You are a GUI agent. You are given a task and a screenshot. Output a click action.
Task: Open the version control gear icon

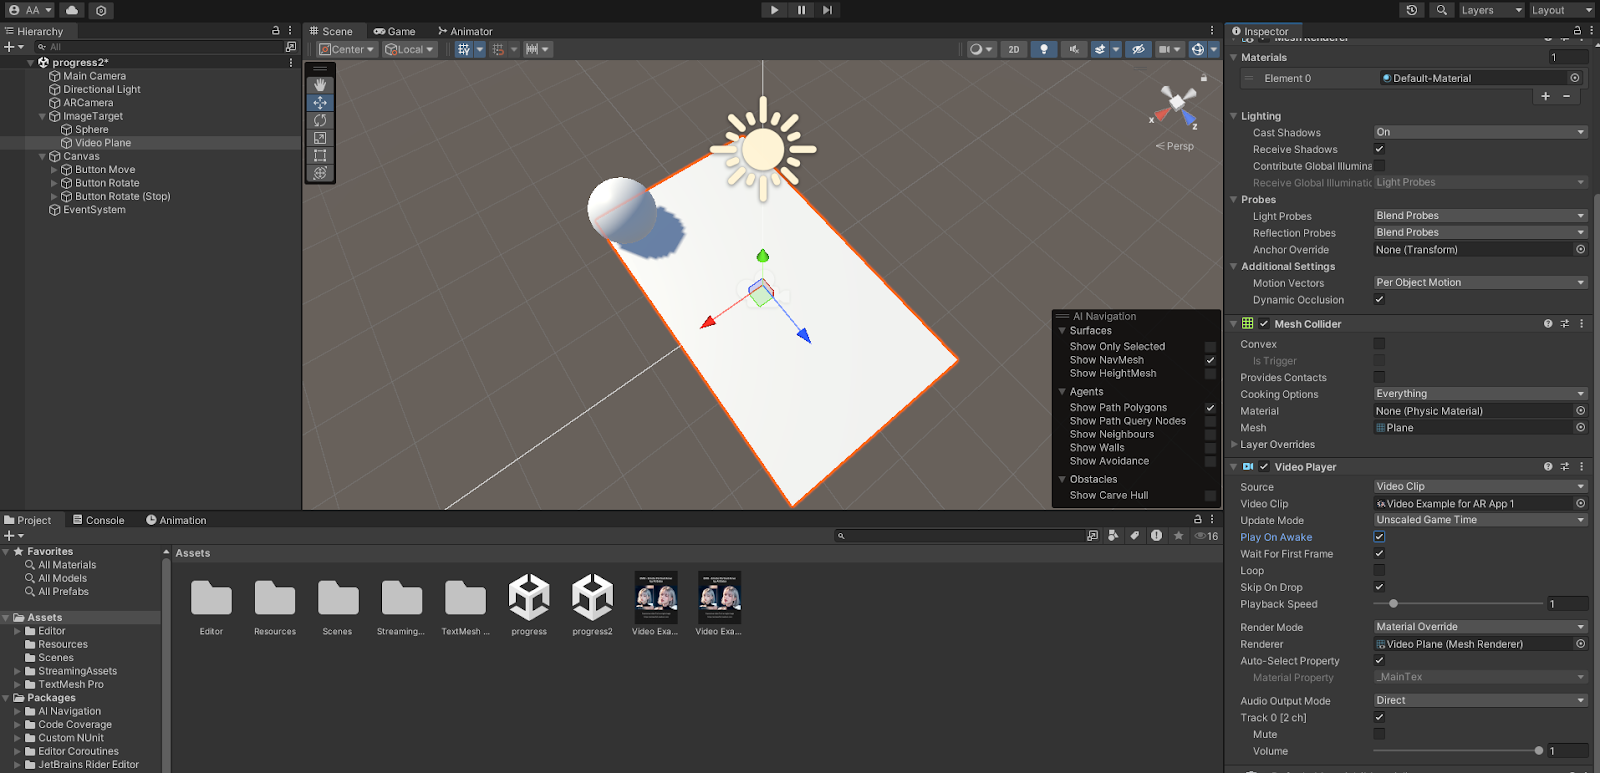coord(101,10)
